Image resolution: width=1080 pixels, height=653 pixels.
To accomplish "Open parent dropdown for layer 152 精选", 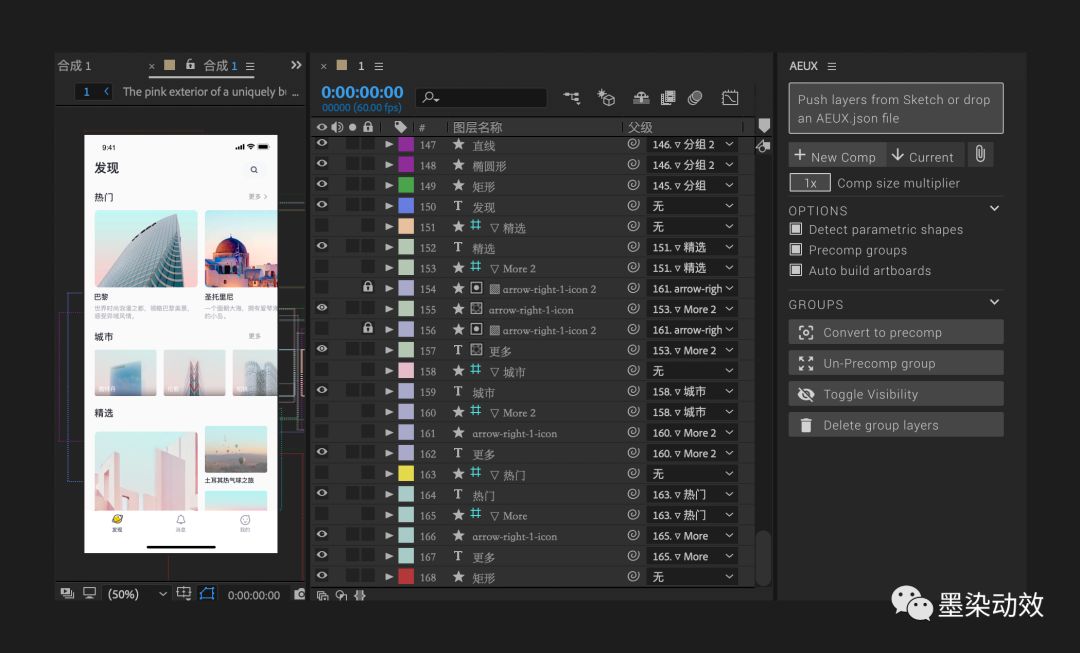I will tap(692, 247).
